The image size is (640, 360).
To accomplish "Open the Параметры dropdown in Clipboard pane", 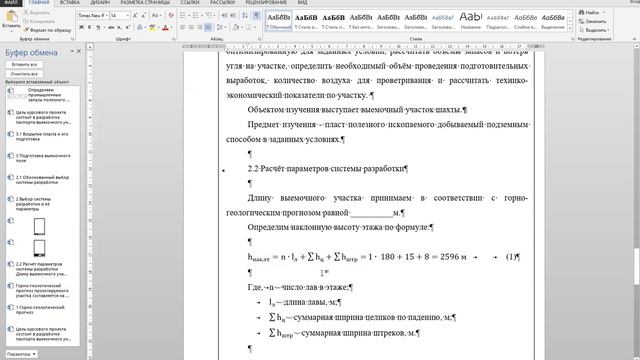I will [x=22, y=354].
